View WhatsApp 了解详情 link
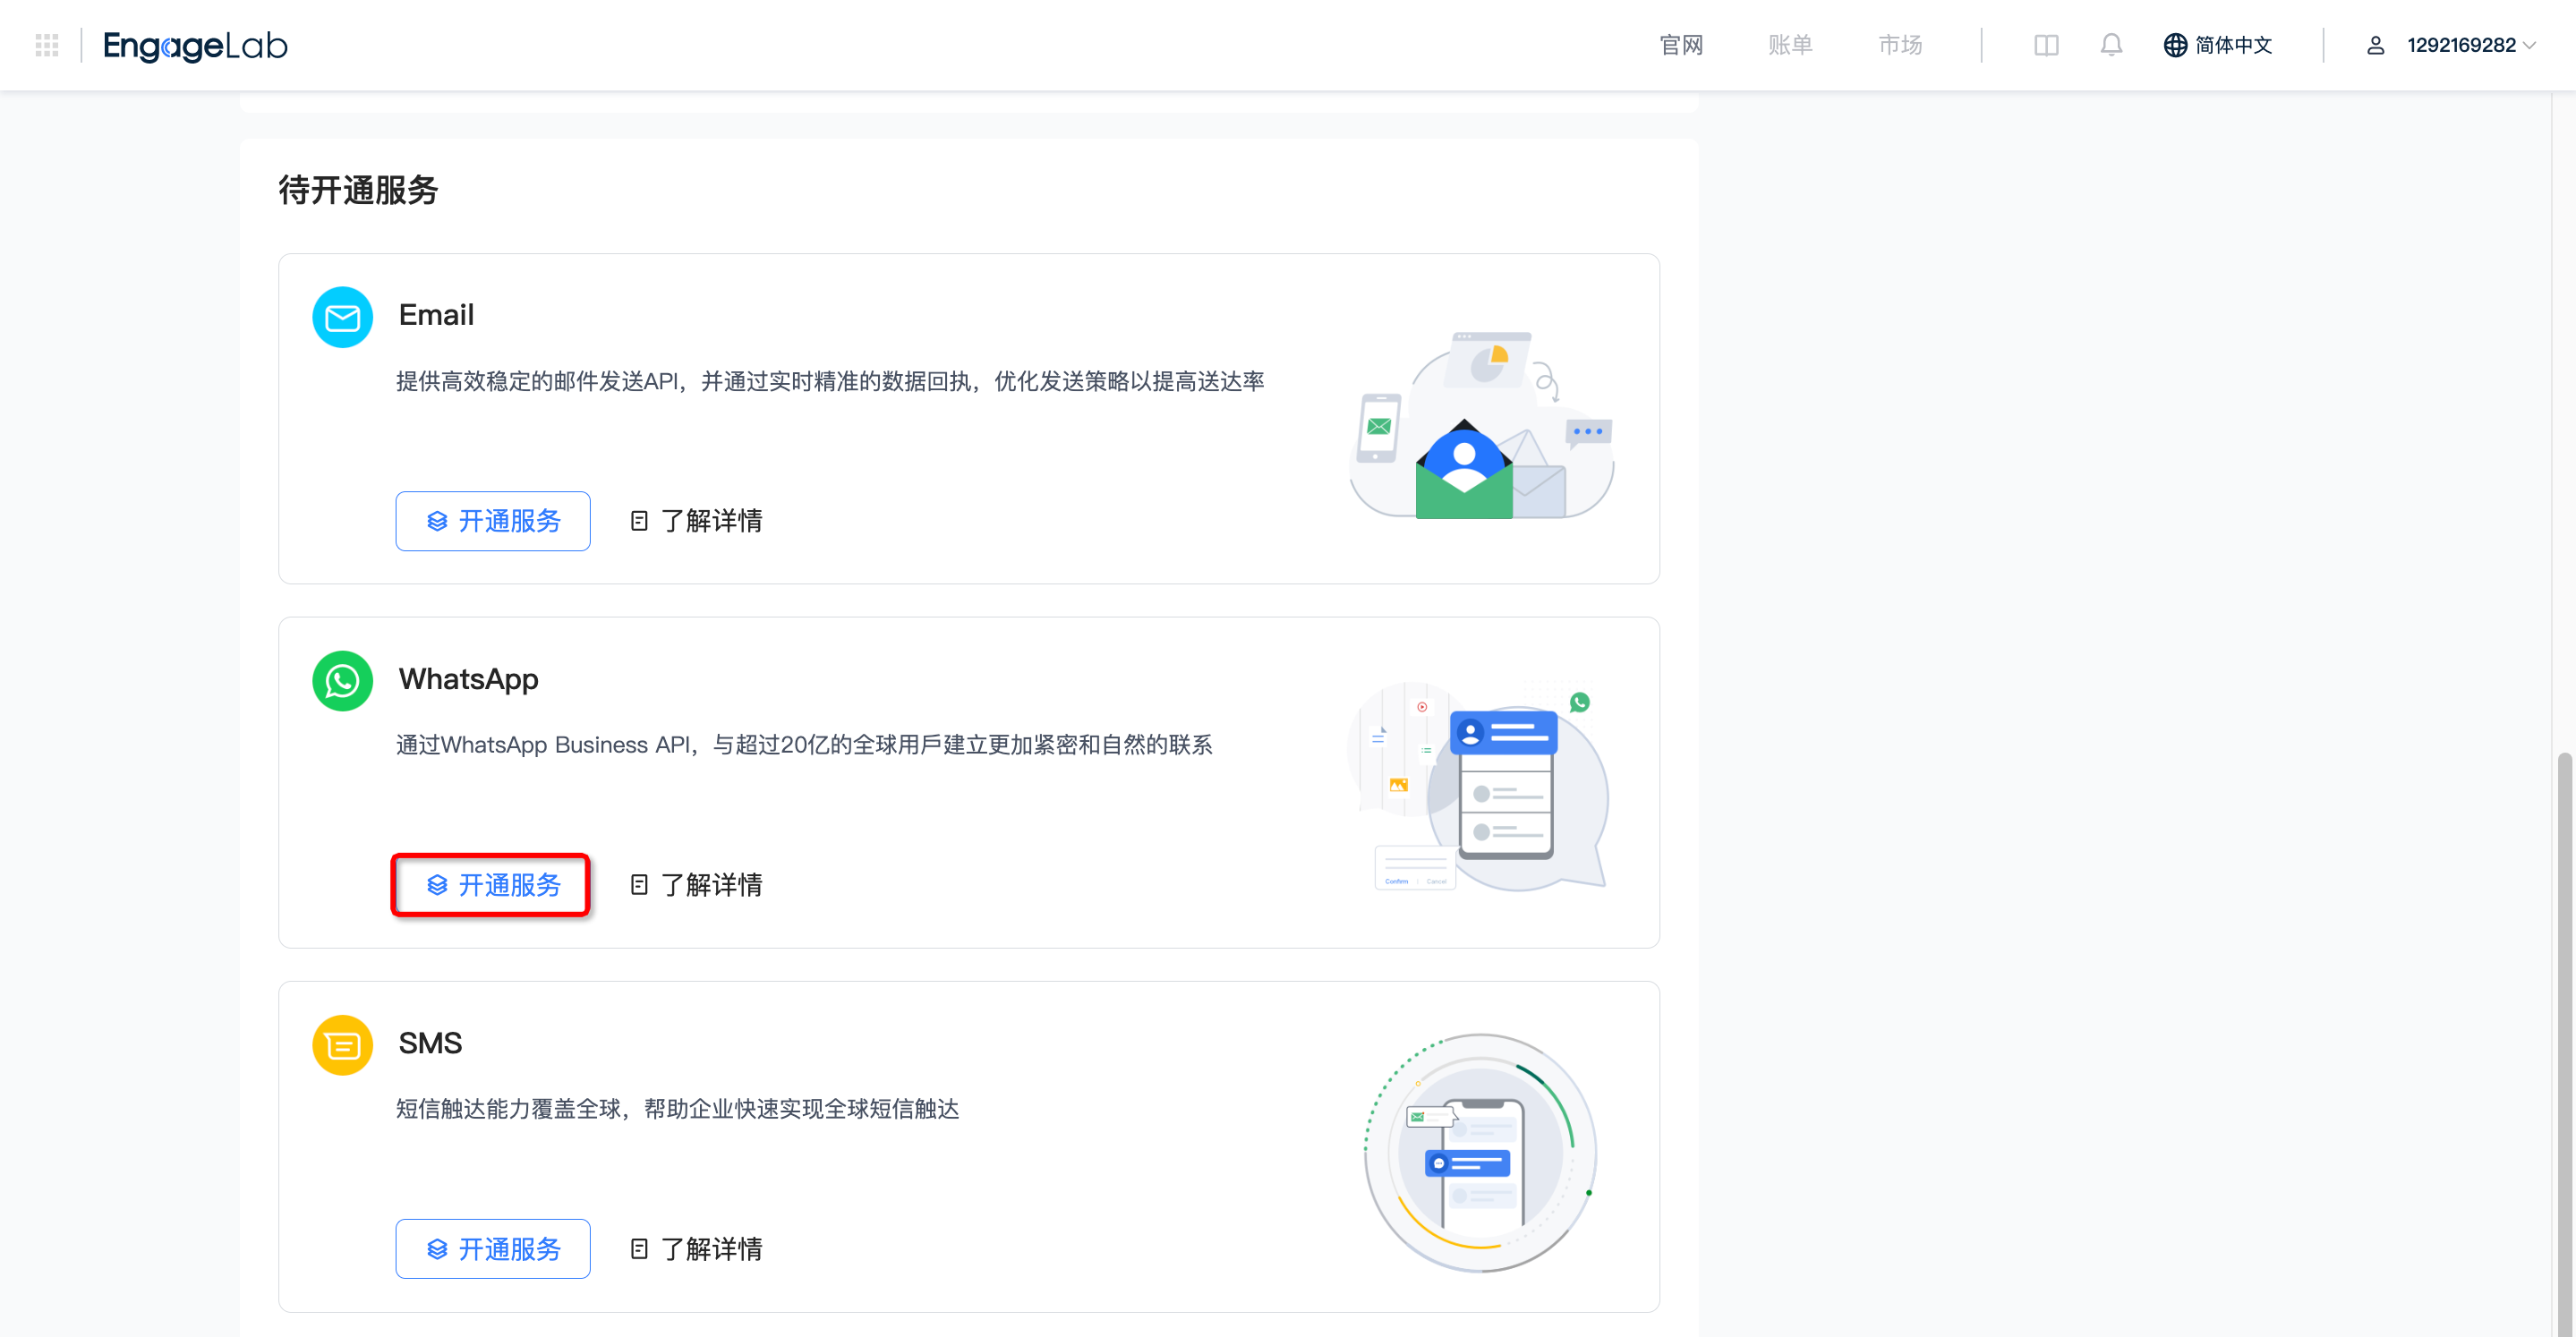The width and height of the screenshot is (2576, 1337). click(x=696, y=885)
